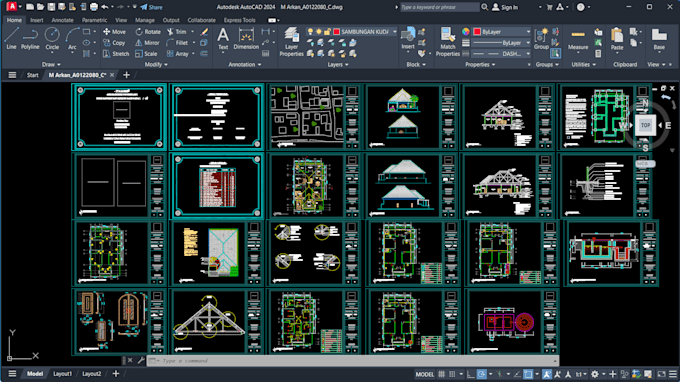Expand the Draw panel

[51, 64]
